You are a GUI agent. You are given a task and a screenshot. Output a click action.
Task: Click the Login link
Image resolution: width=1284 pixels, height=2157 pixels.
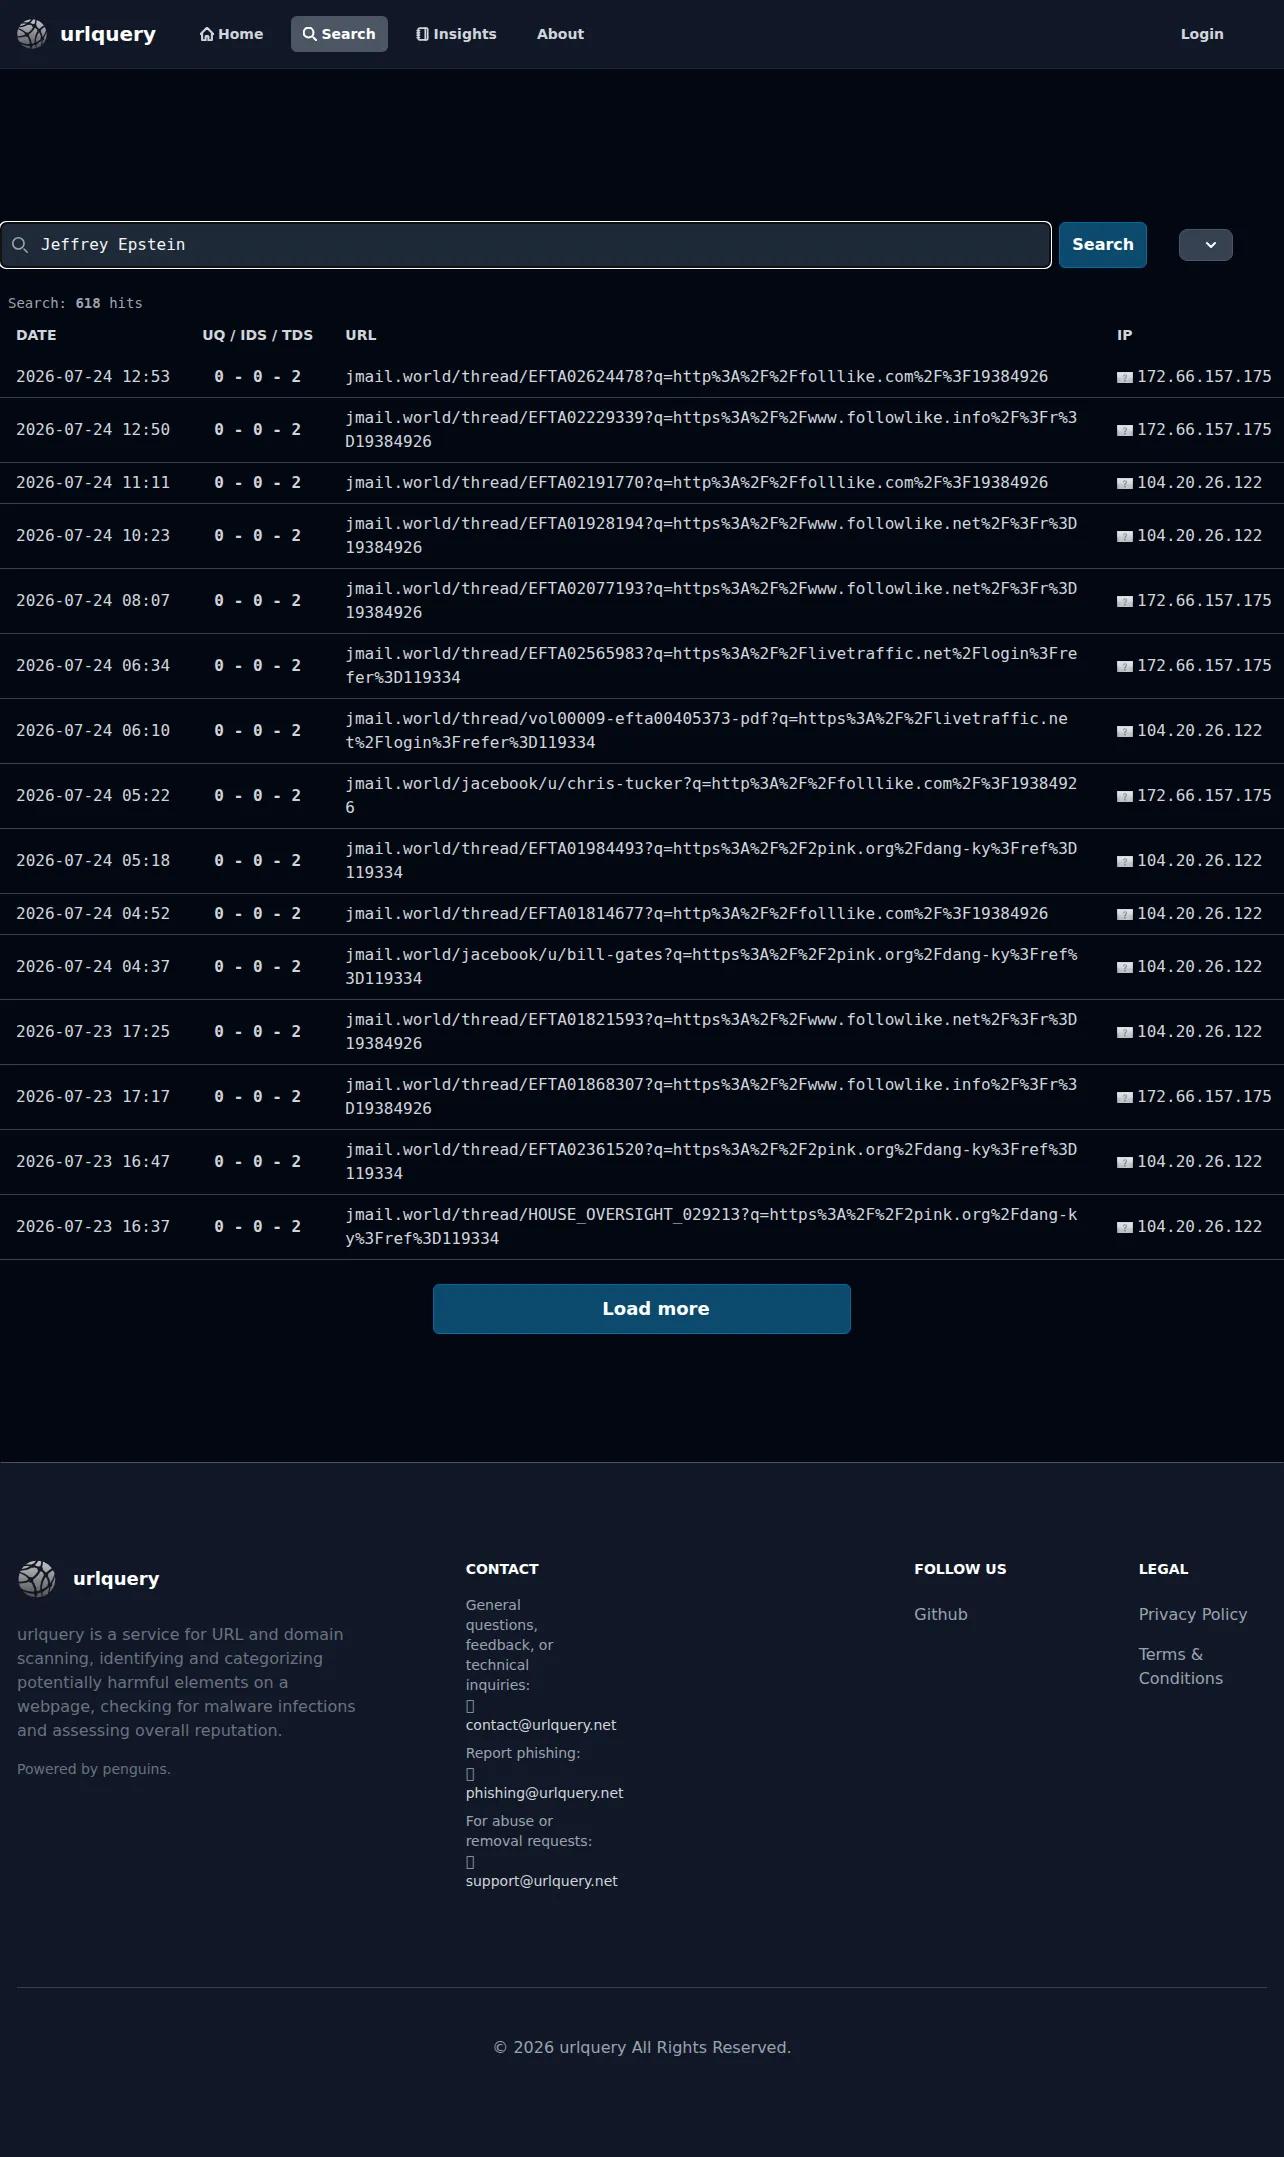pyautogui.click(x=1202, y=34)
